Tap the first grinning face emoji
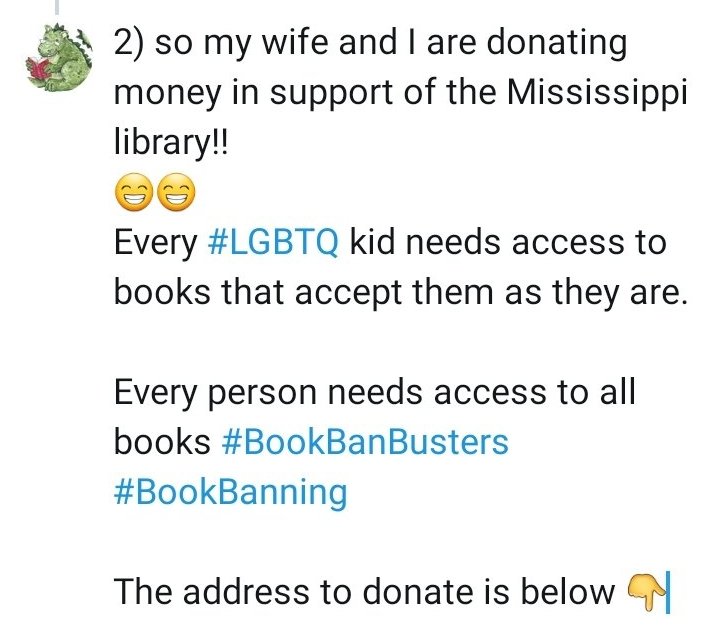This screenshot has width=715, height=625. click(133, 192)
